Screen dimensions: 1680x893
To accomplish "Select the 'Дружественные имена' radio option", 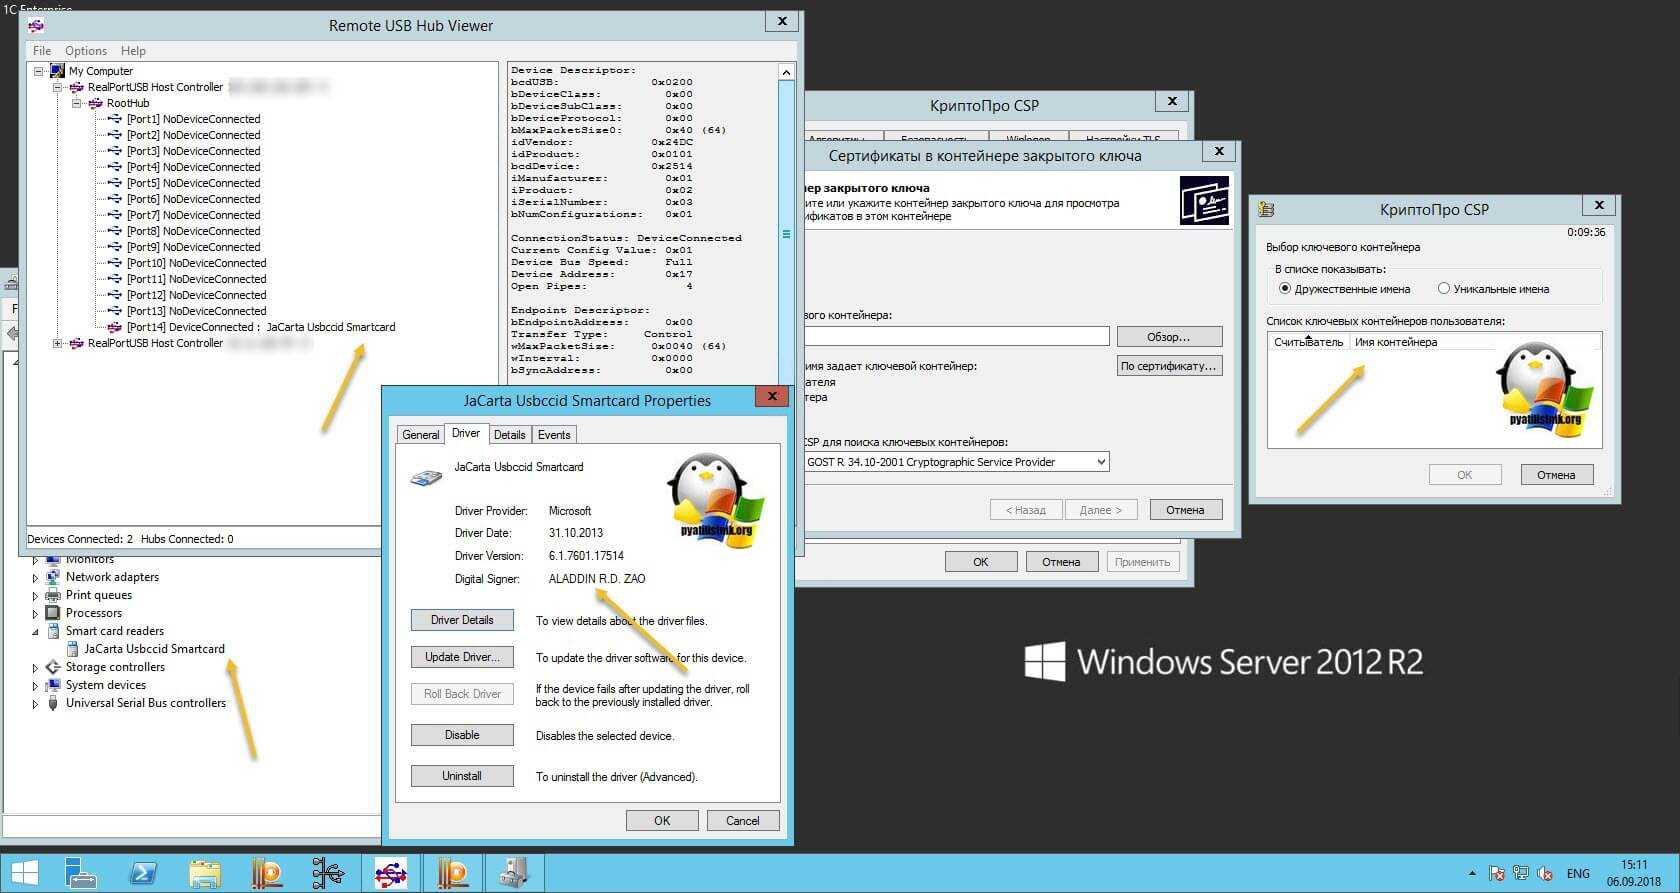I will [1285, 288].
